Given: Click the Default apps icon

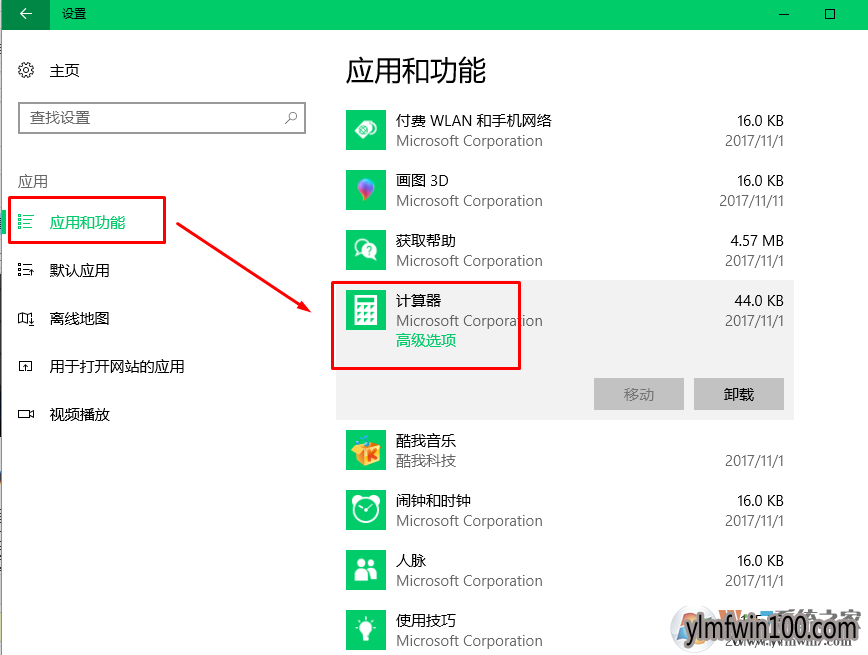Looking at the screenshot, I should click(25, 270).
